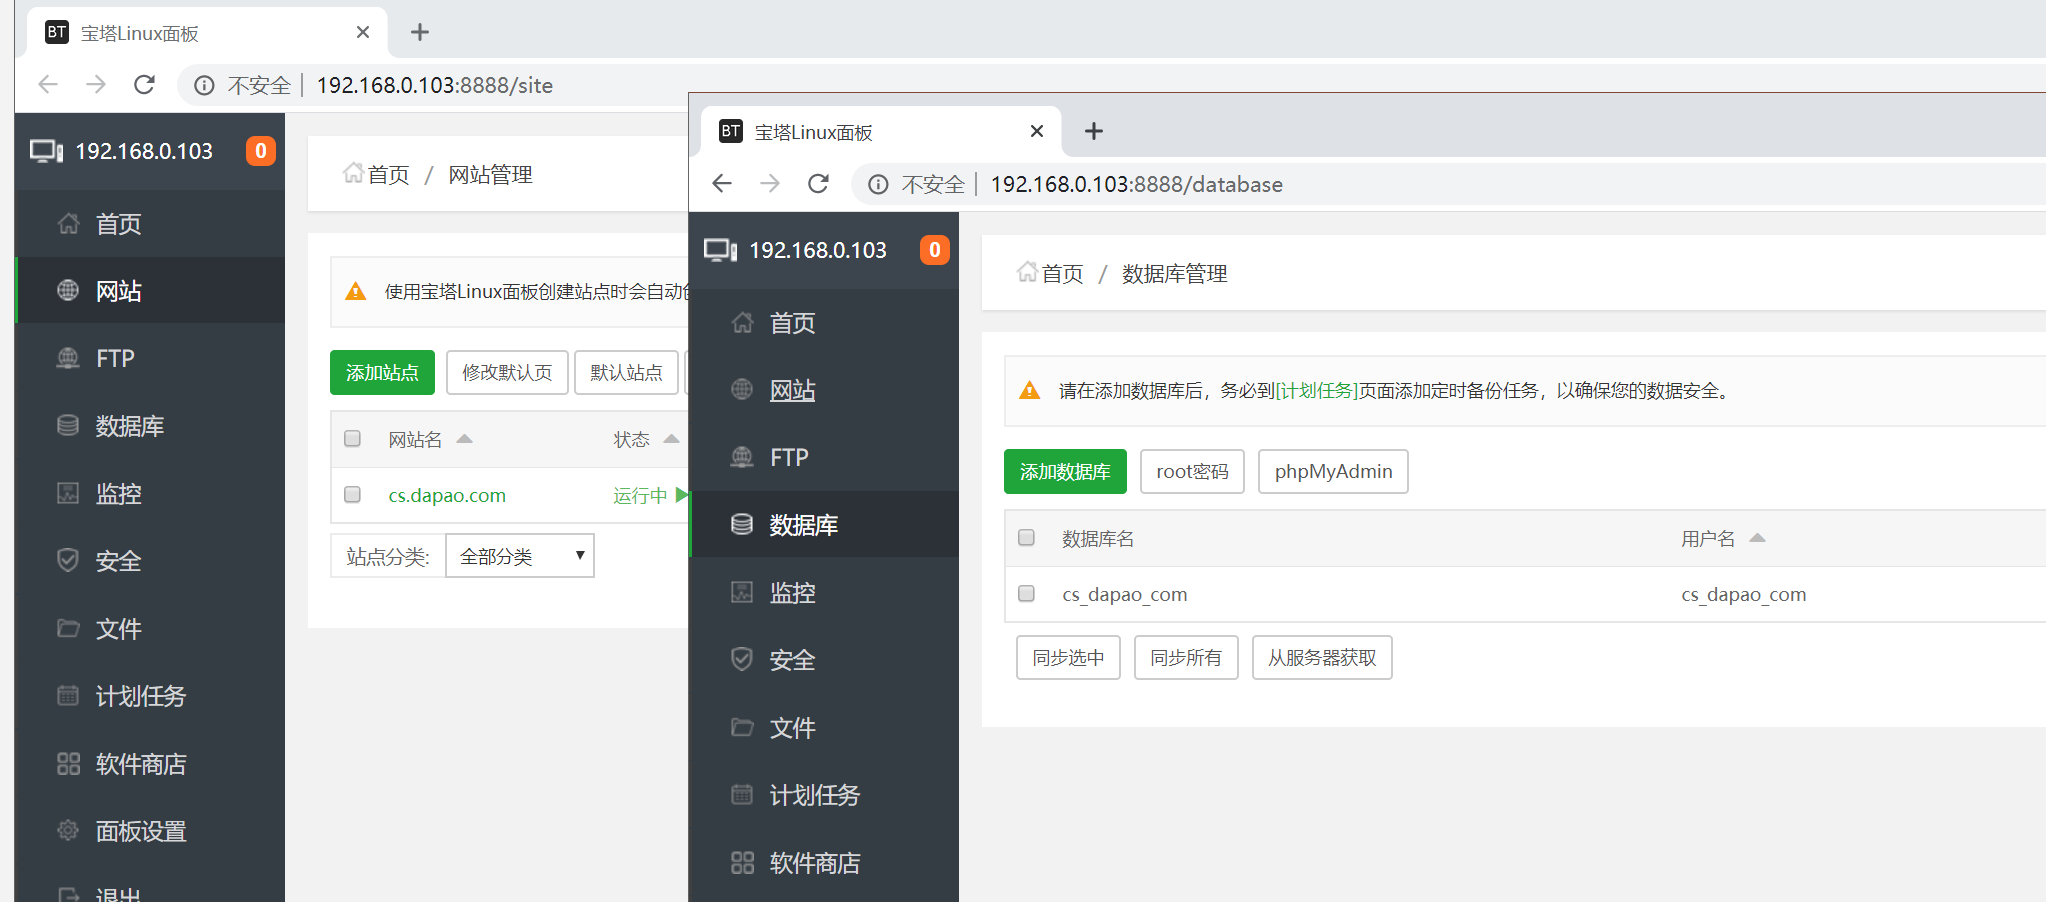
Task: Click the root密码 button
Action: (1192, 471)
